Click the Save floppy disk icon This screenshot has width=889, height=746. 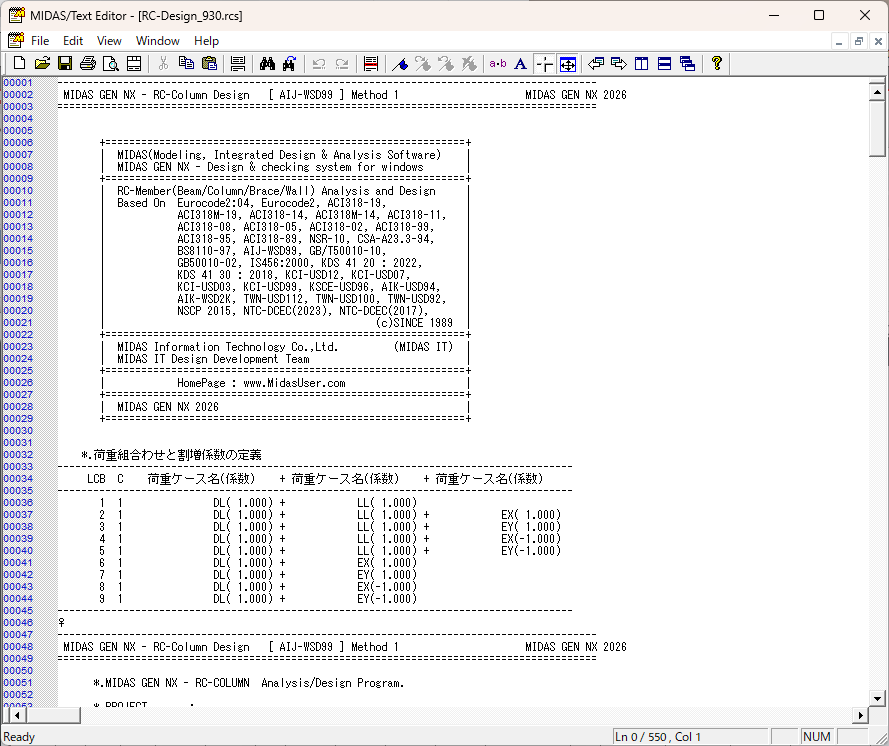tap(65, 63)
